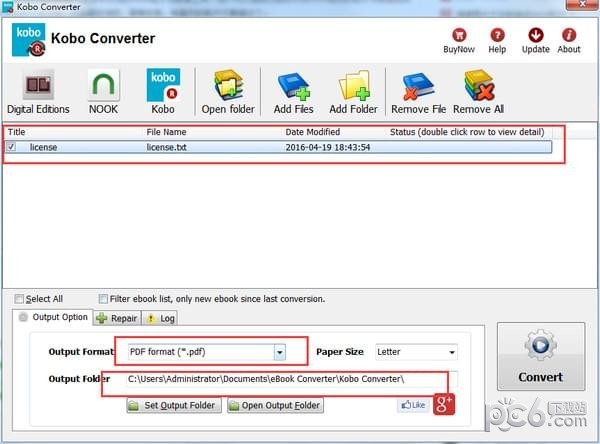This screenshot has width=600, height=444.
Task: Select the Digital Editions source
Action: pyautogui.click(x=38, y=92)
